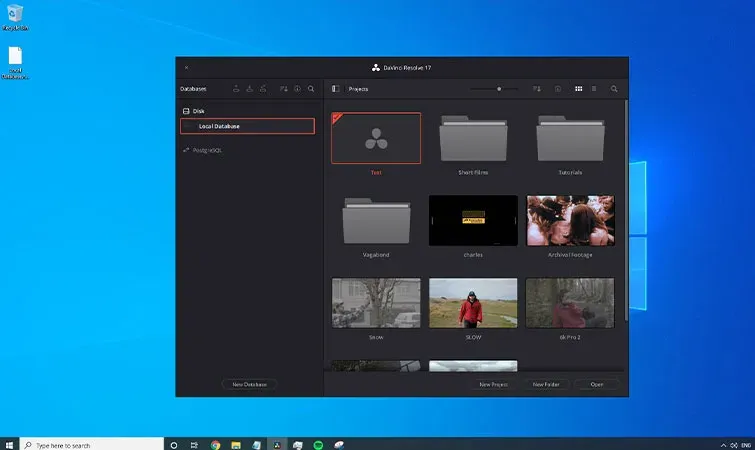
Task: Open database sort options
Action: pyautogui.click(x=284, y=89)
